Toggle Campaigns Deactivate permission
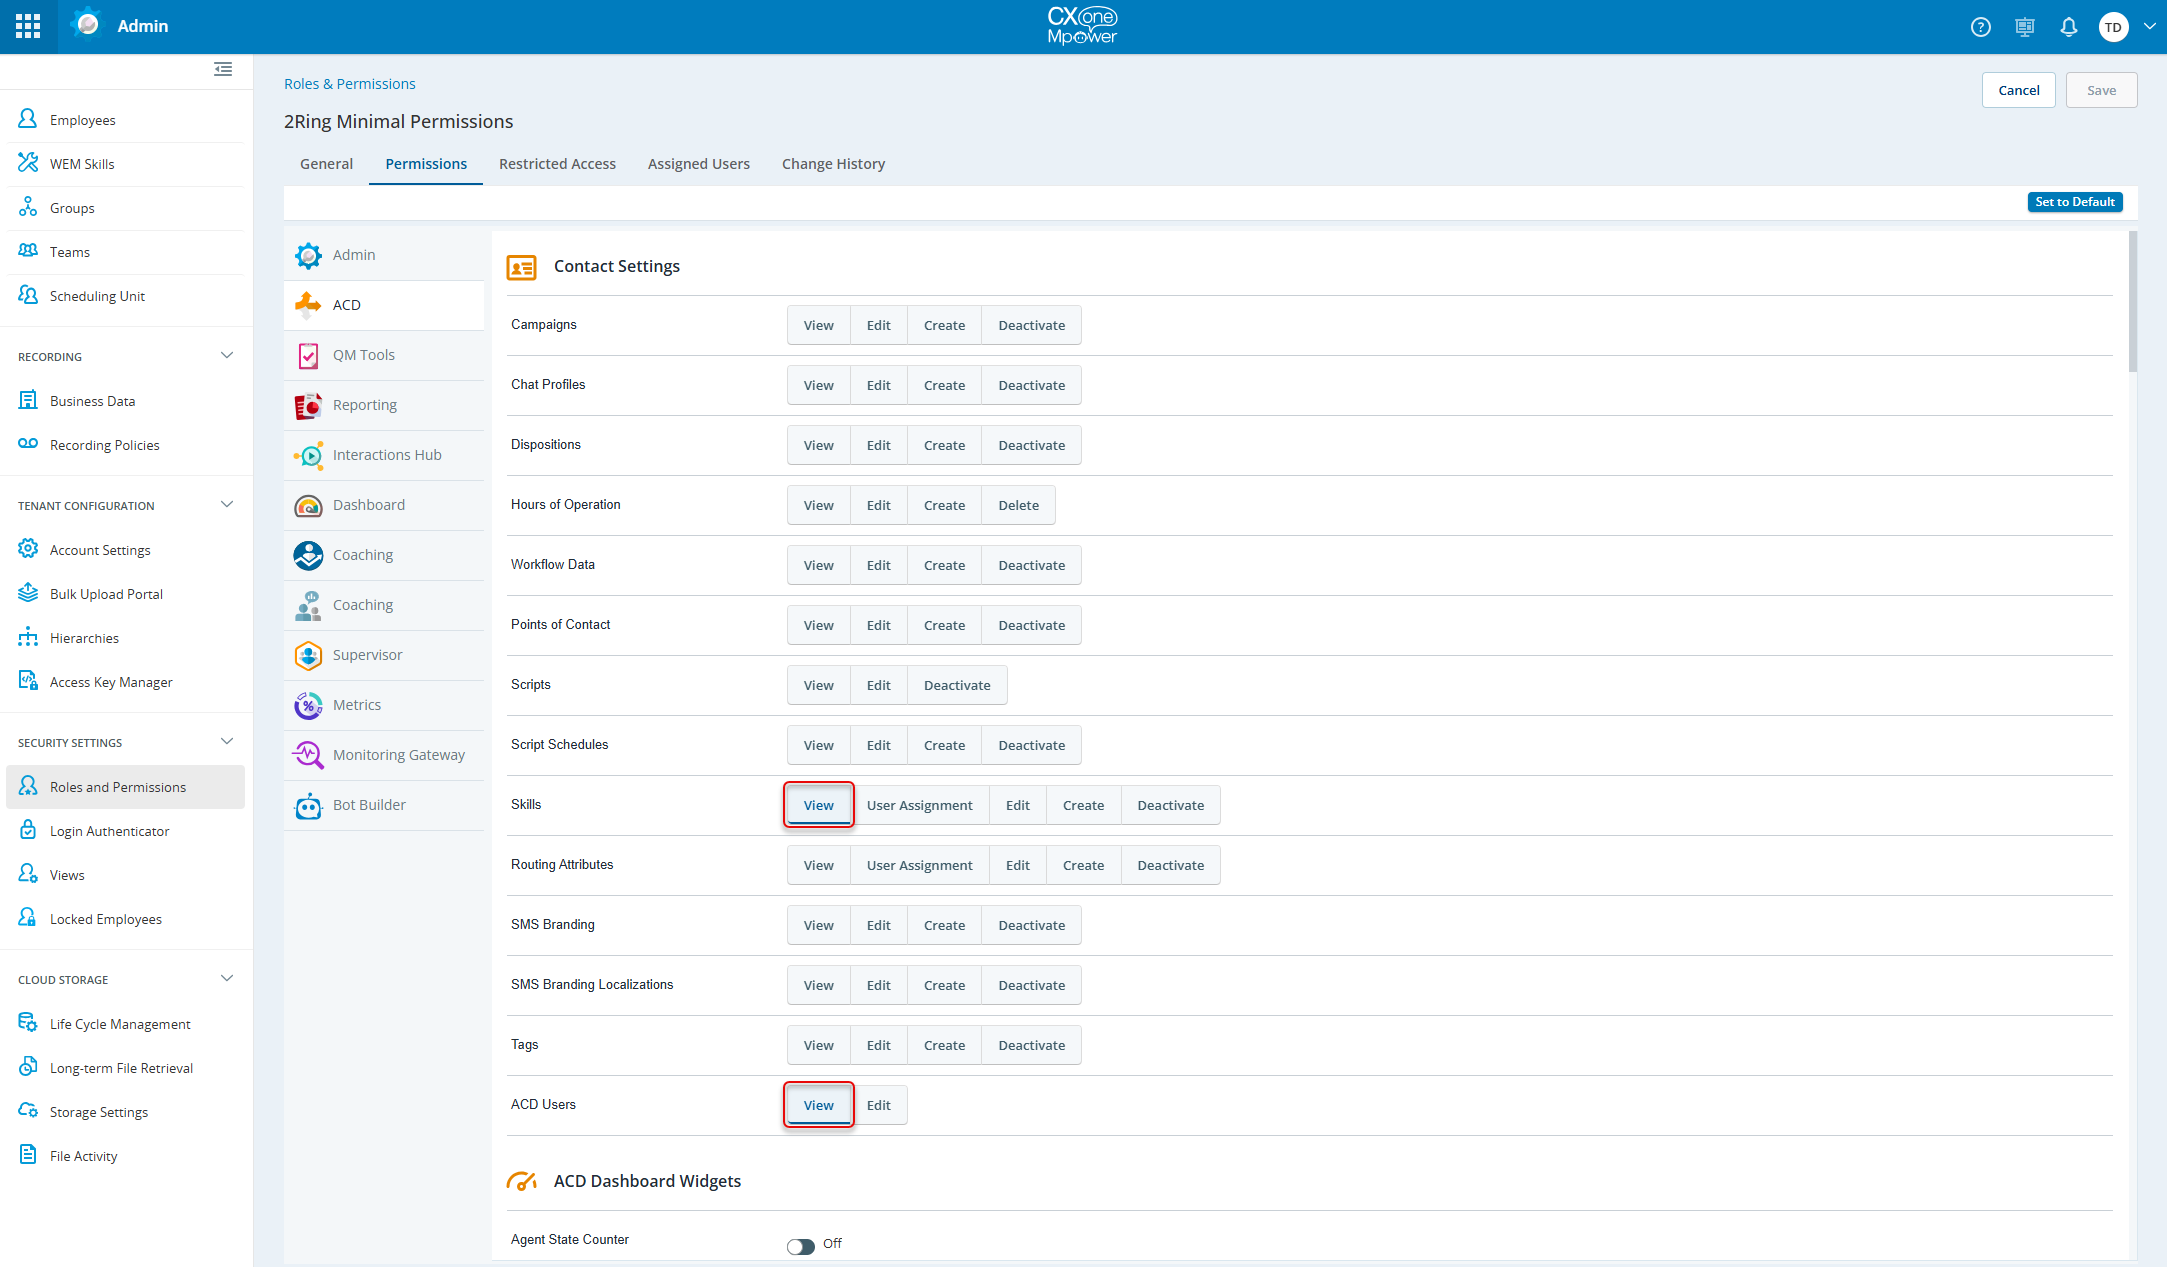 pyautogui.click(x=1031, y=325)
